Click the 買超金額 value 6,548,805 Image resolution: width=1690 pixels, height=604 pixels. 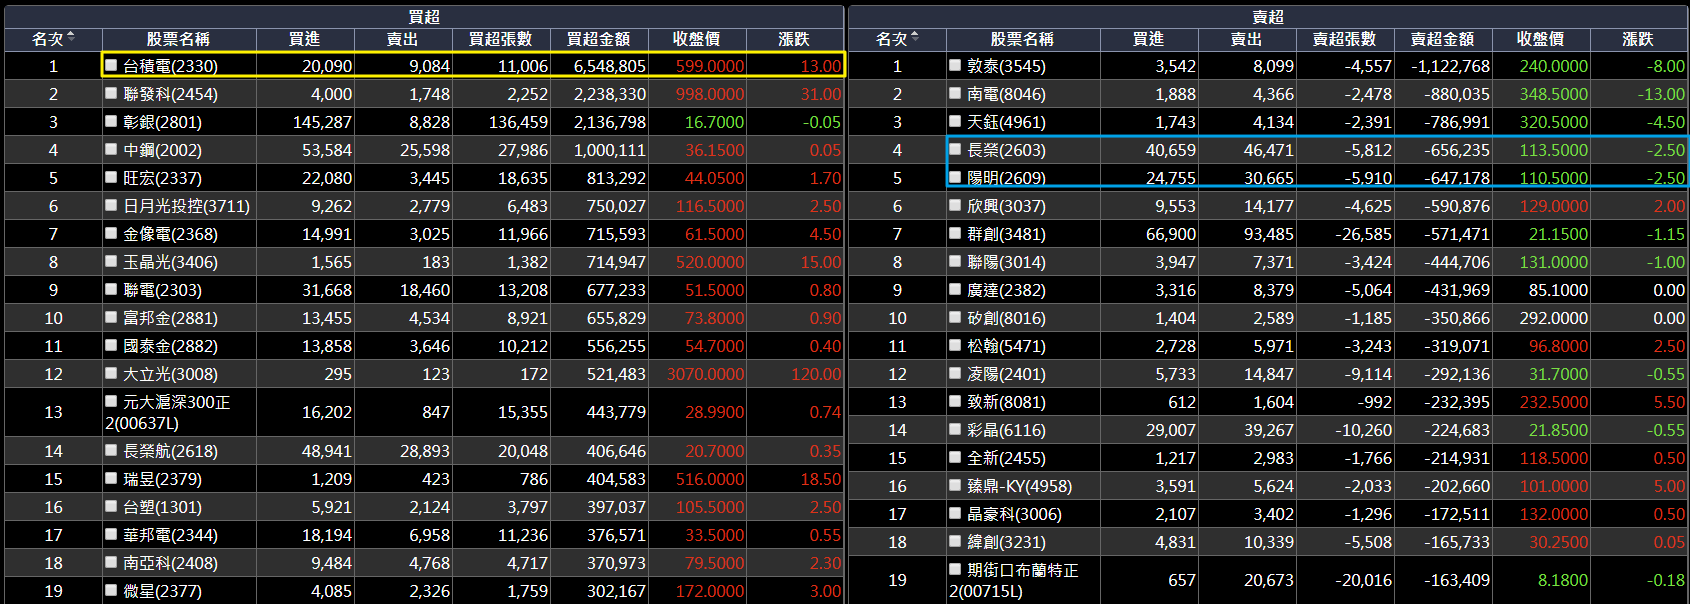pyautogui.click(x=609, y=66)
